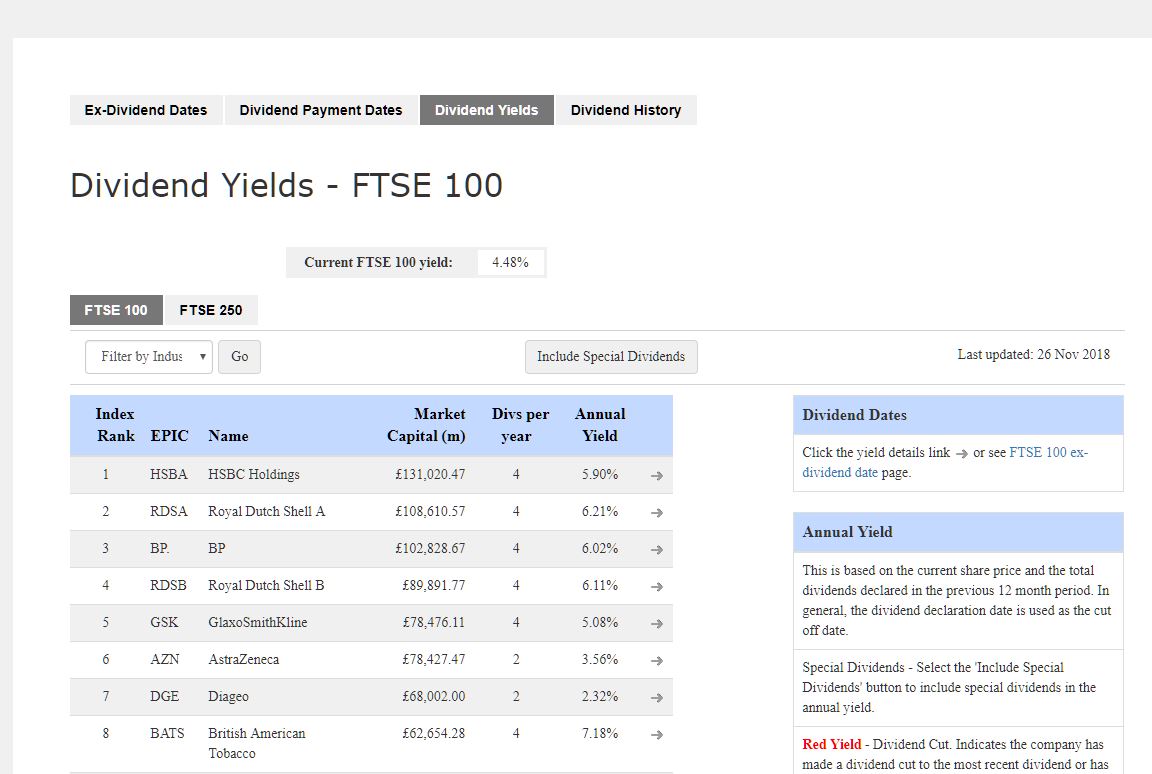Viewport: 1152px width, 774px height.
Task: Click the current FTSE 100 yield 4.48% value
Action: (x=511, y=262)
